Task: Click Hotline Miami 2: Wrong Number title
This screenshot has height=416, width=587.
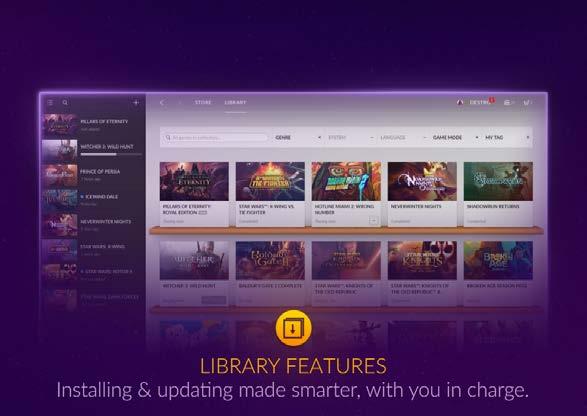Action: pyautogui.click(x=344, y=209)
